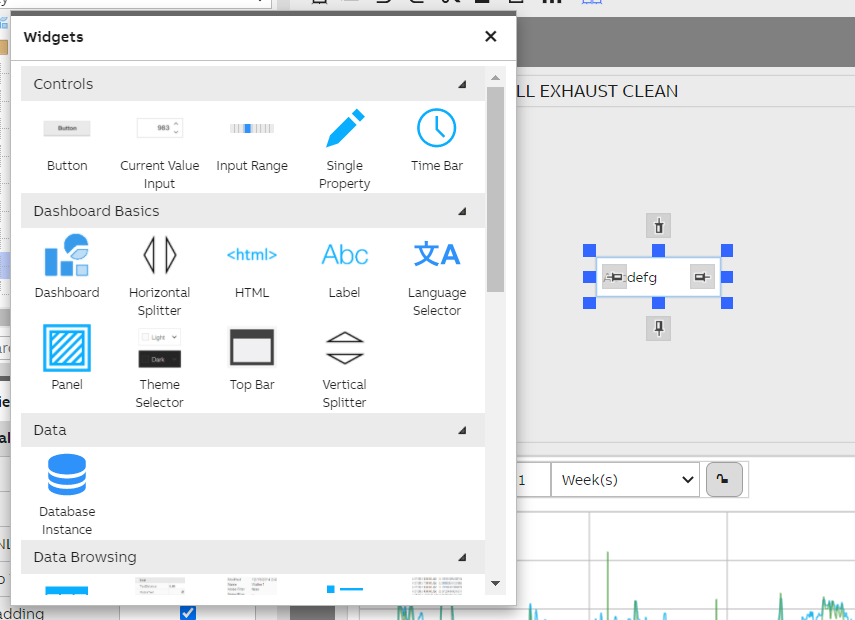Collapse the Dashboard Basics section
Viewport: 855px width, 620px height.
[461, 212]
